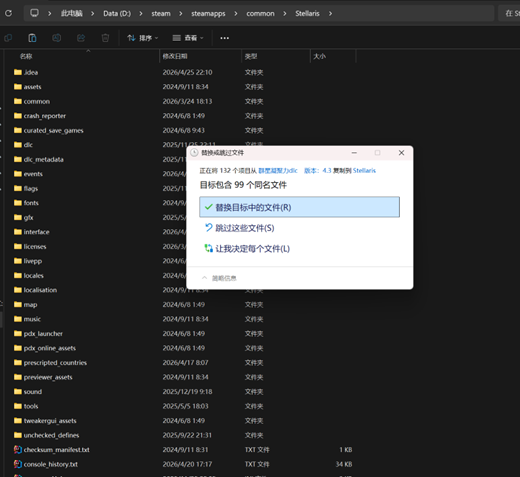Screen dimensions: 520x477
Task: Expand the chevron after Stellaris in breadcrumb
Action: click(330, 14)
